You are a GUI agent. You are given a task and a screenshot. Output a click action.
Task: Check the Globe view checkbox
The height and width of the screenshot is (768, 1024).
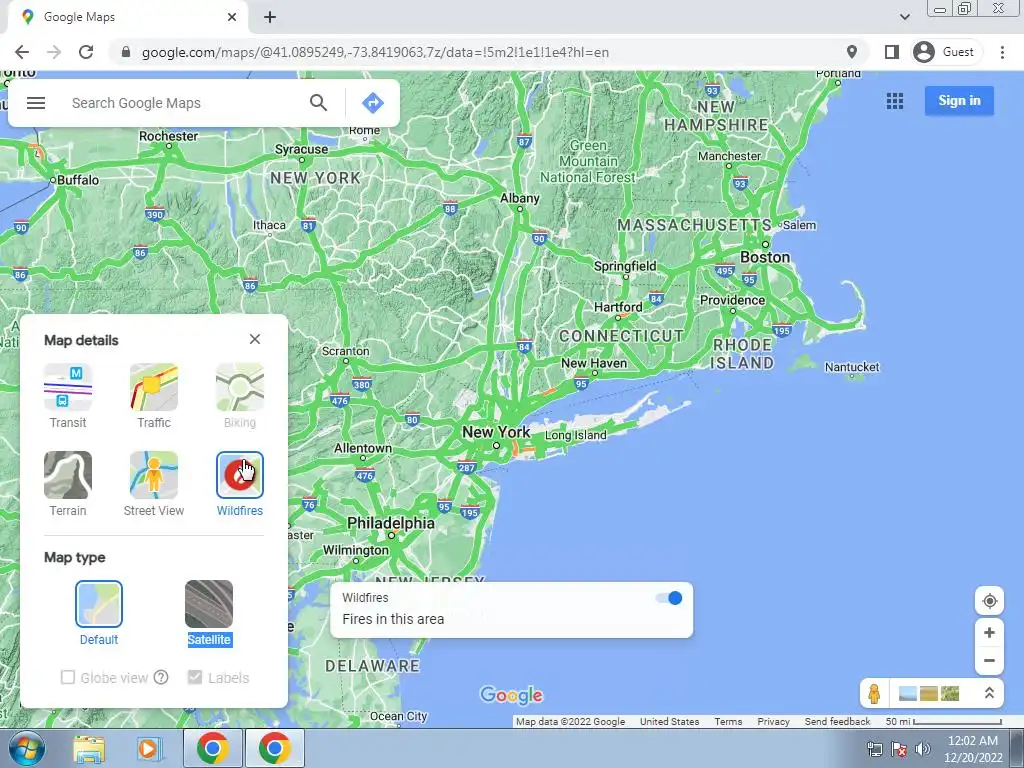pos(68,677)
